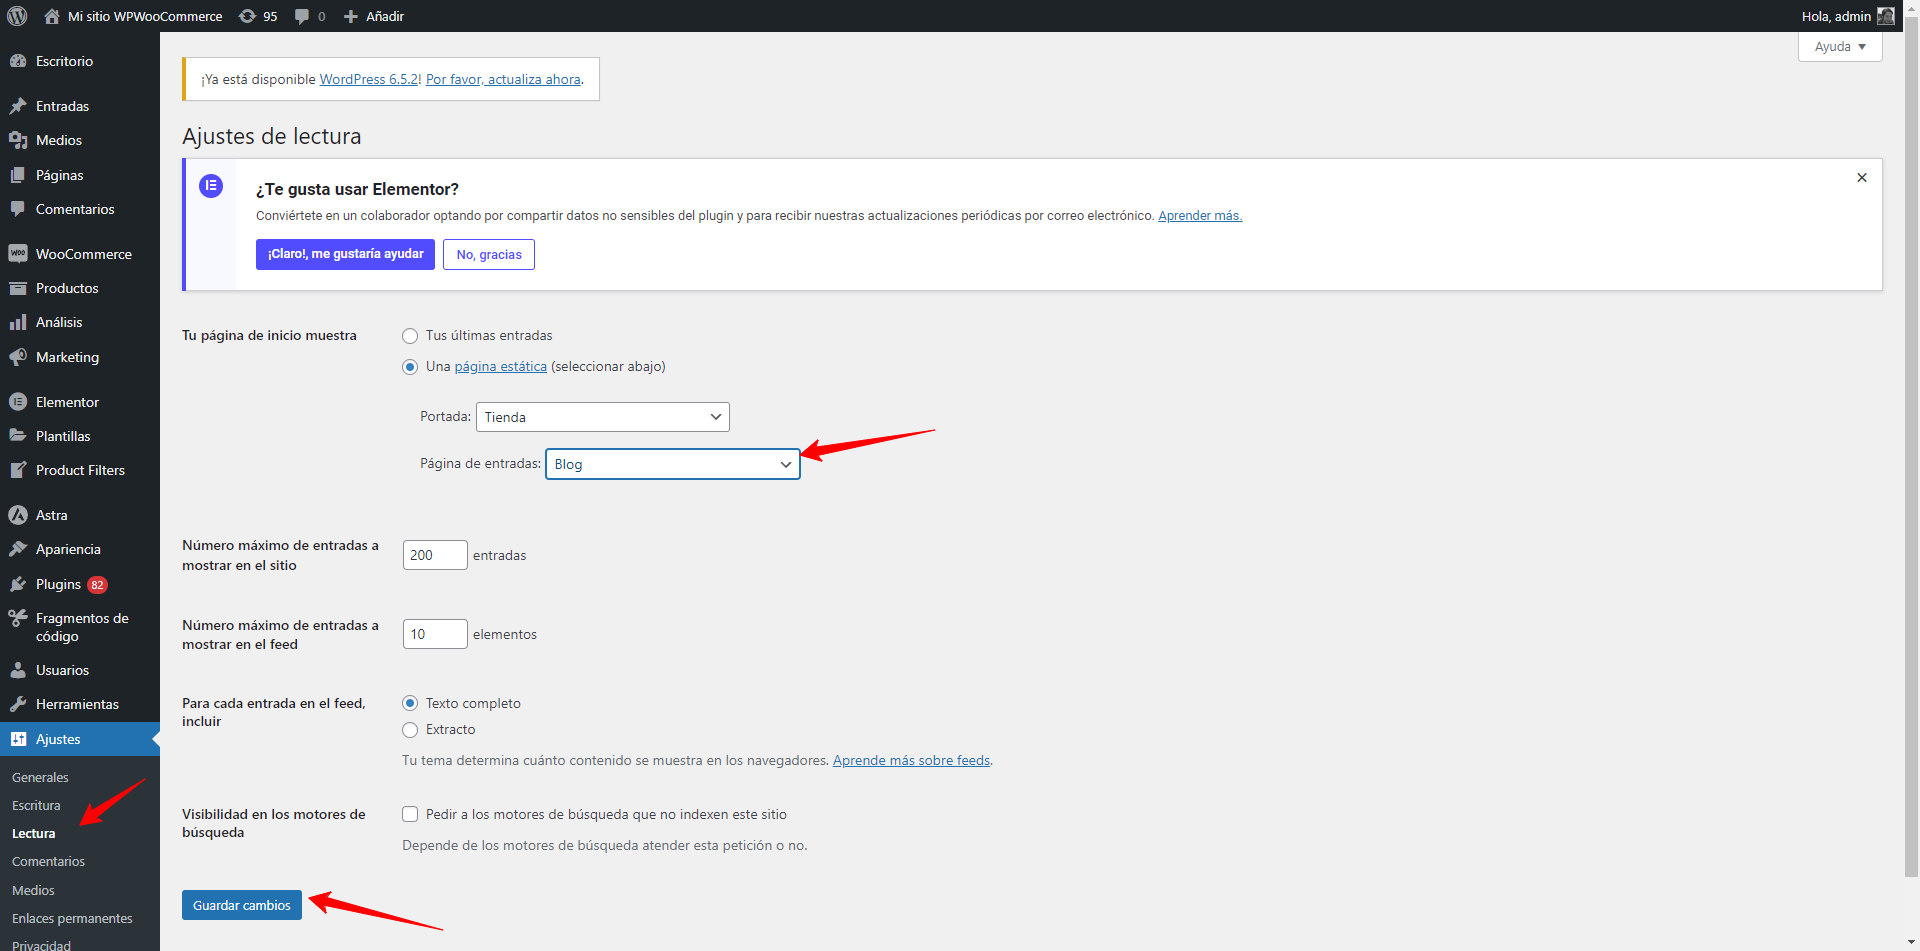Screen dimensions: 1920x951
Task: Click '¡Claro!, me gustaría ayudar' button
Action: point(345,254)
